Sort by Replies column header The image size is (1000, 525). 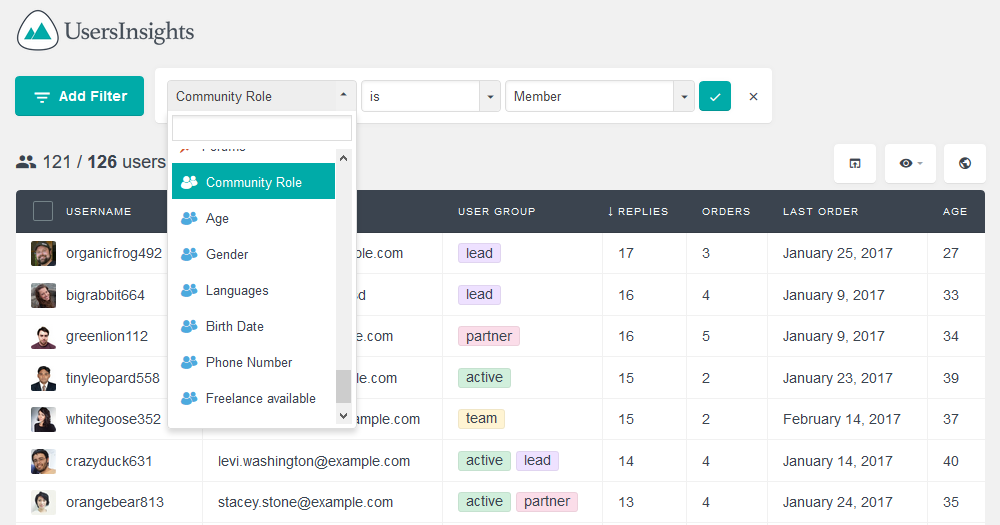tap(637, 211)
